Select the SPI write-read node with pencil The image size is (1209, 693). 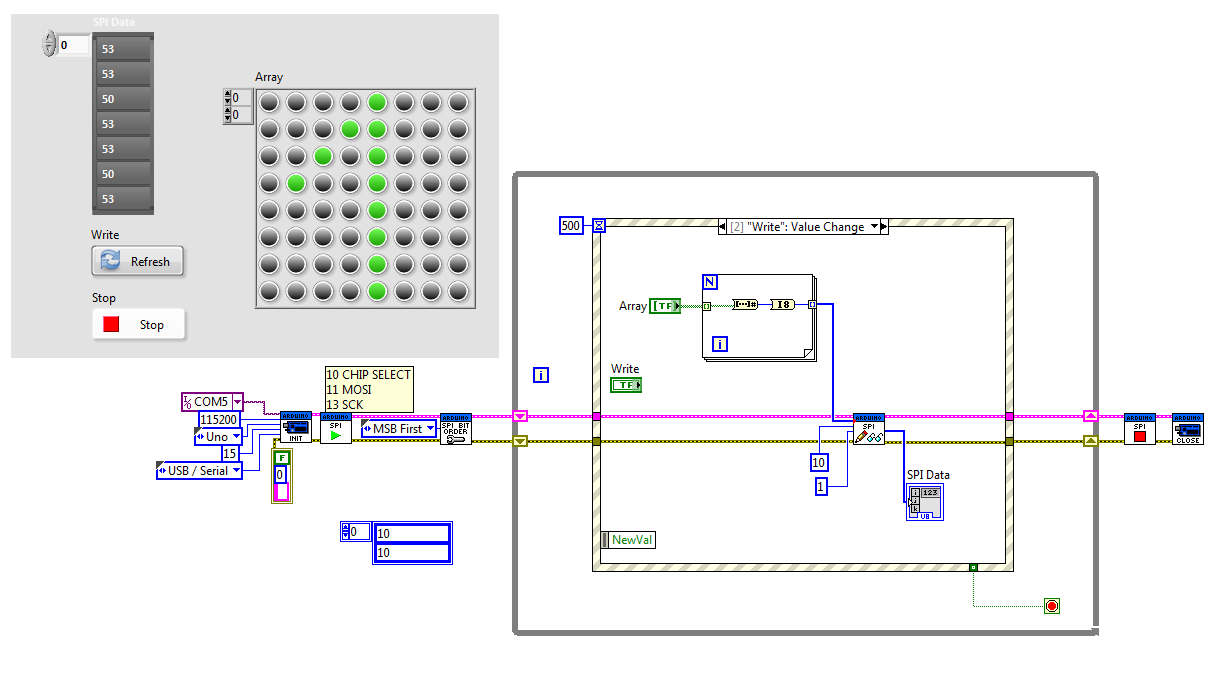click(869, 428)
